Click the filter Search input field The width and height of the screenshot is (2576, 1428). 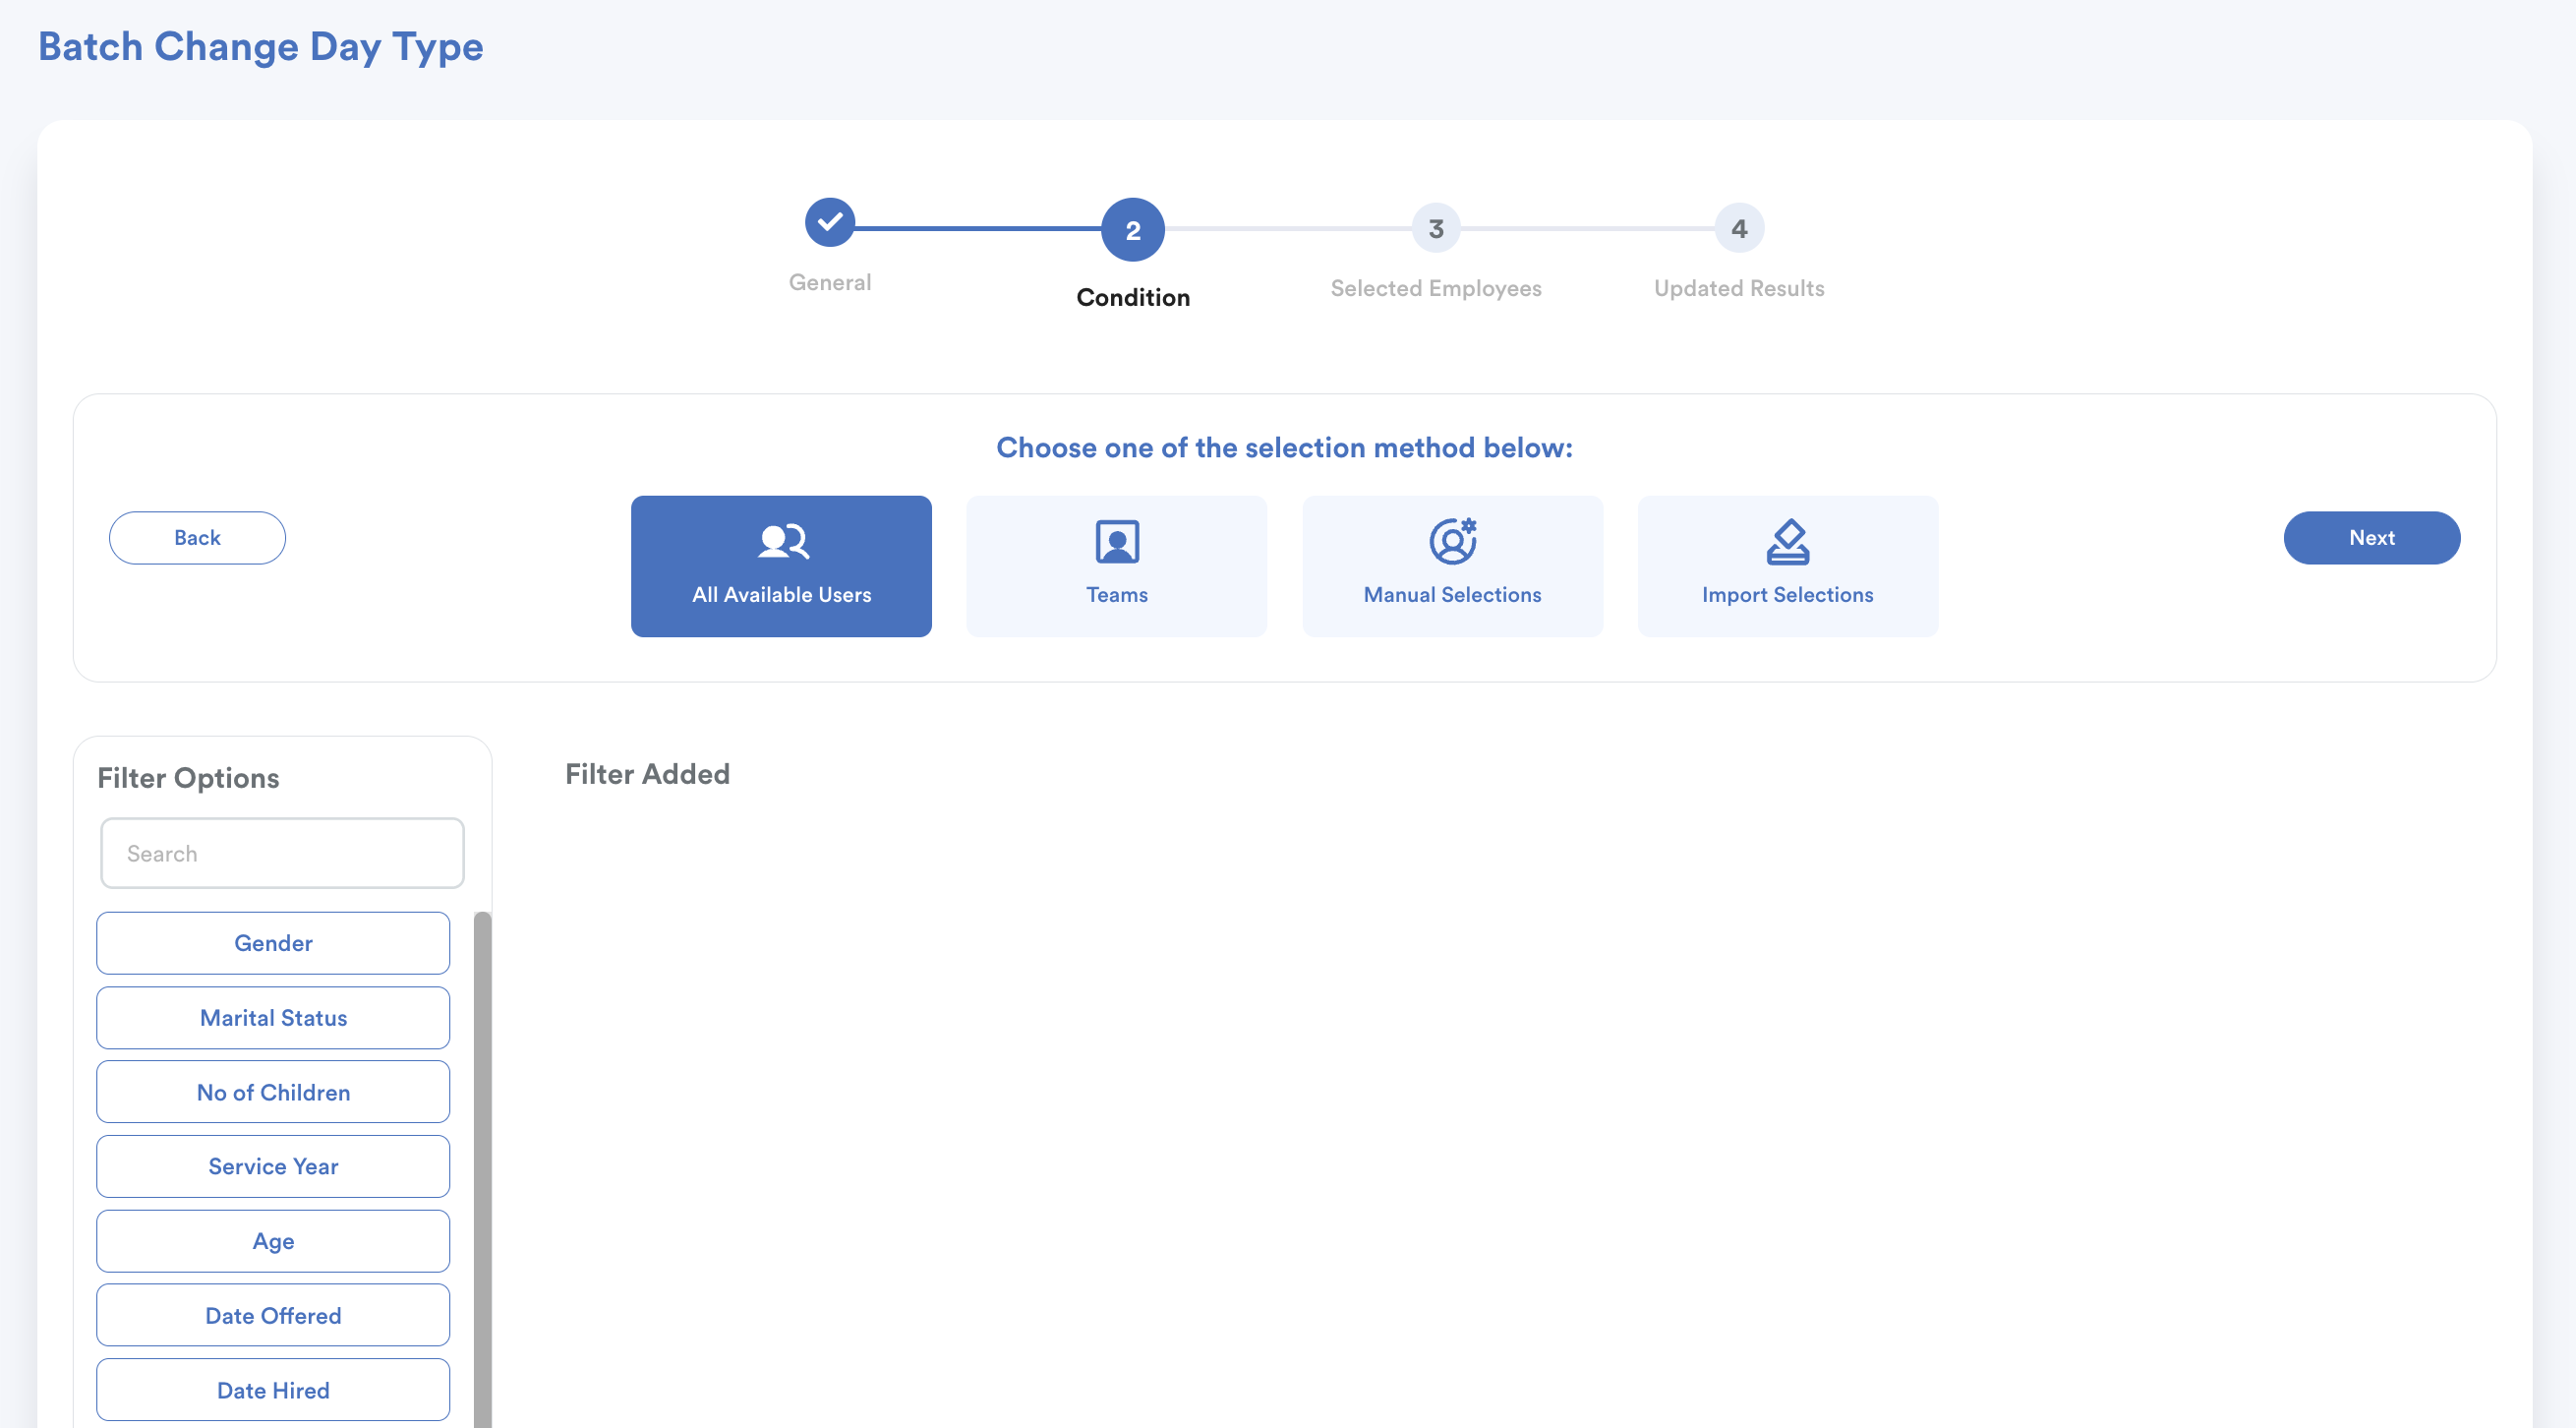click(x=282, y=853)
